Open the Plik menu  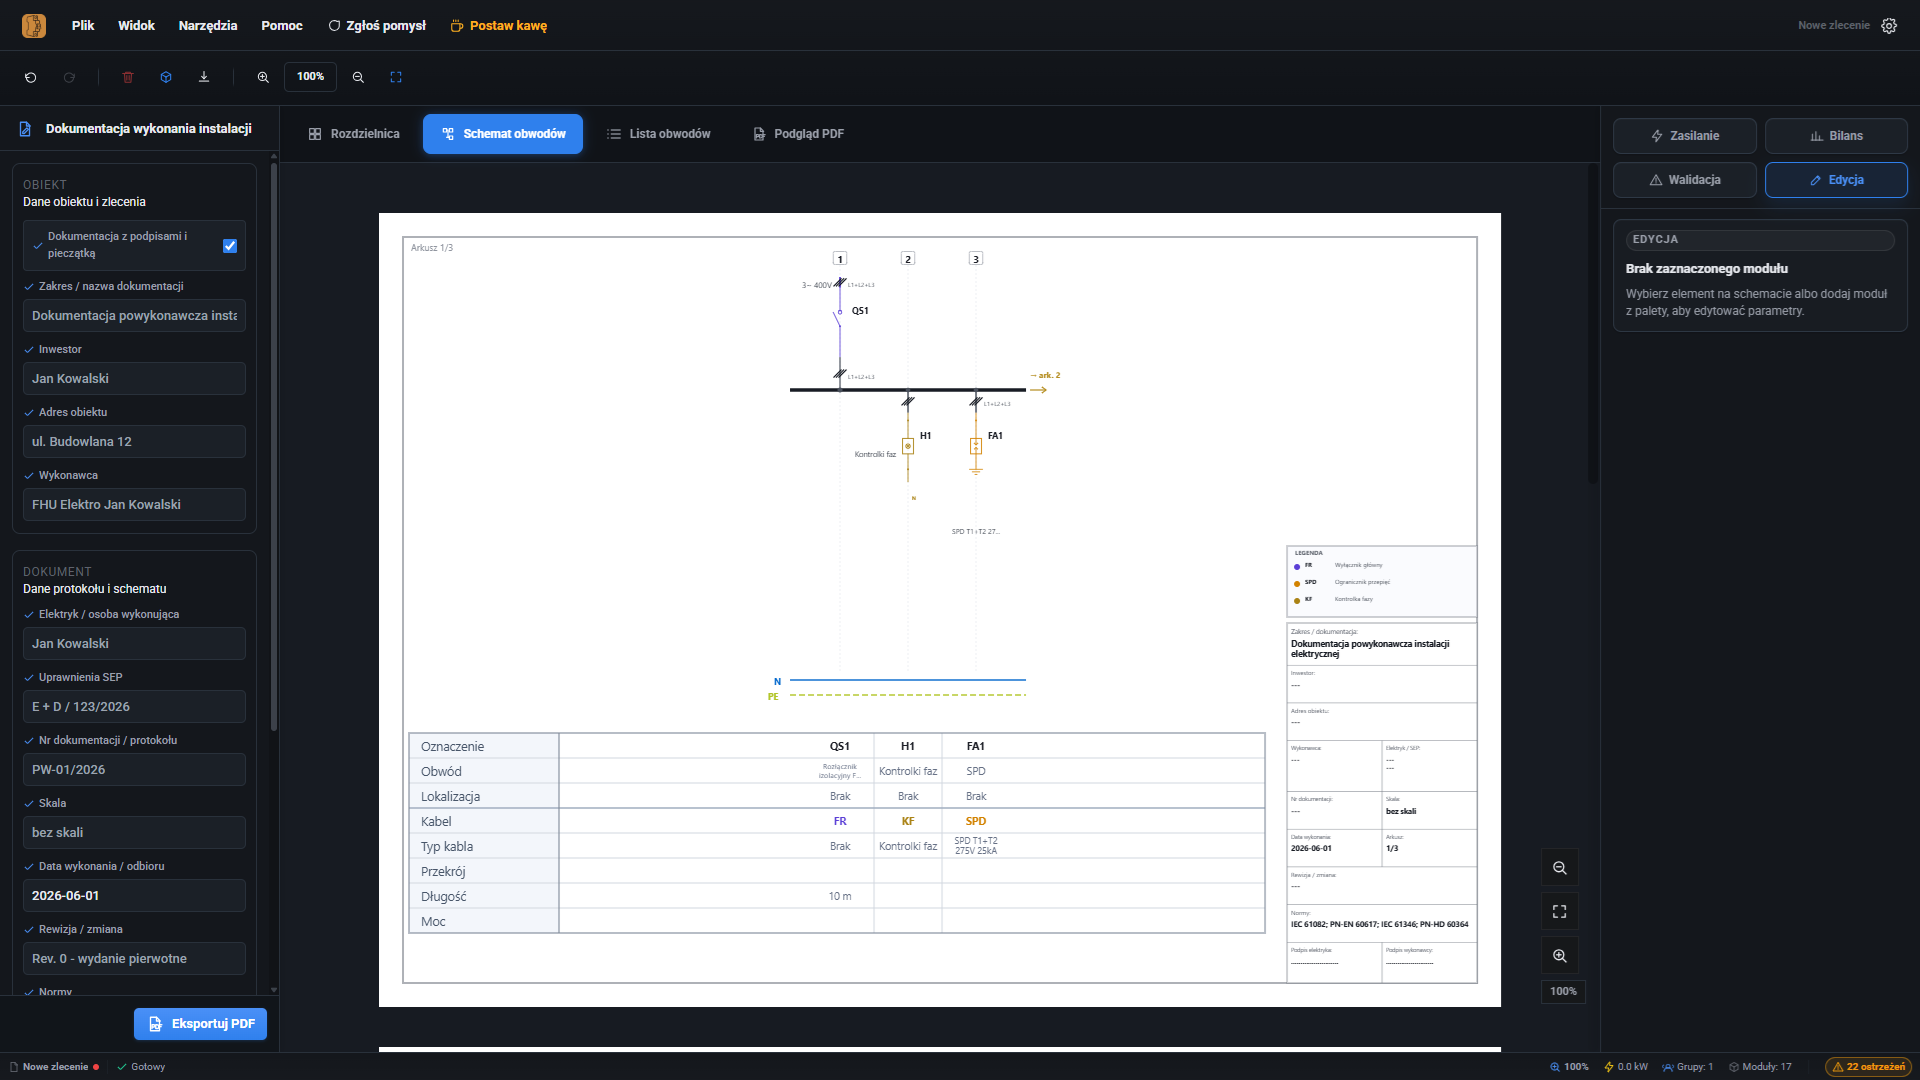[x=83, y=26]
